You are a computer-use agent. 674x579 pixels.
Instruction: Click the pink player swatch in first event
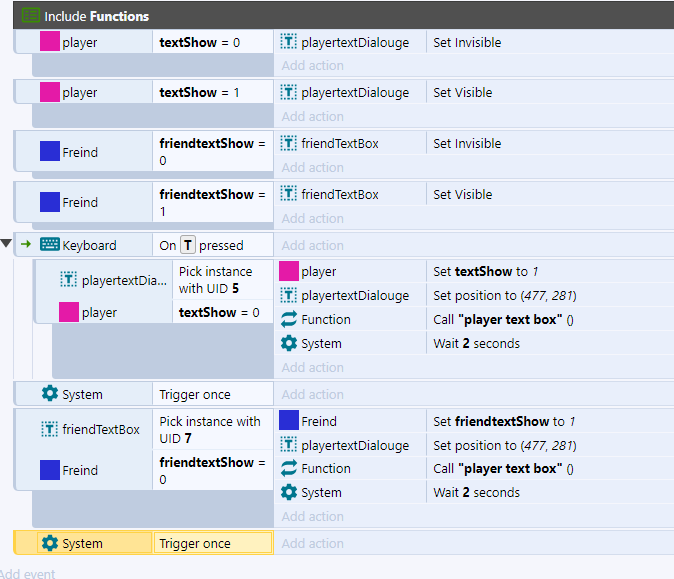tap(49, 43)
